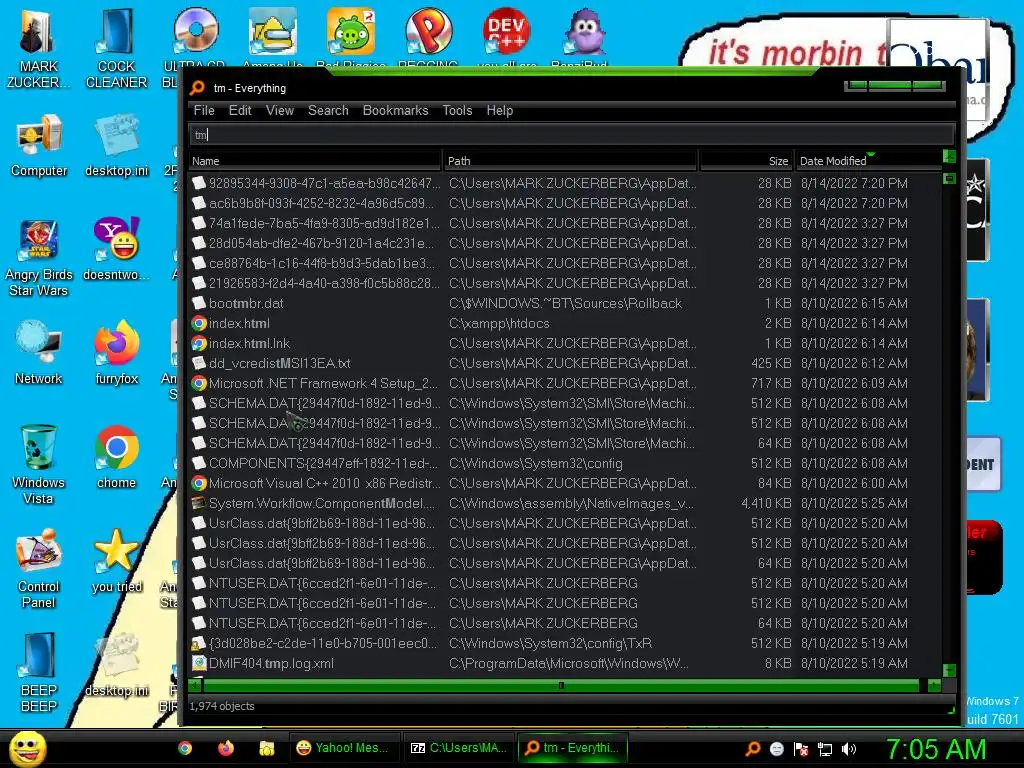This screenshot has height=768, width=1024.
Task: Open the COCK CLEANER desktop icon
Action: pyautogui.click(x=116, y=50)
